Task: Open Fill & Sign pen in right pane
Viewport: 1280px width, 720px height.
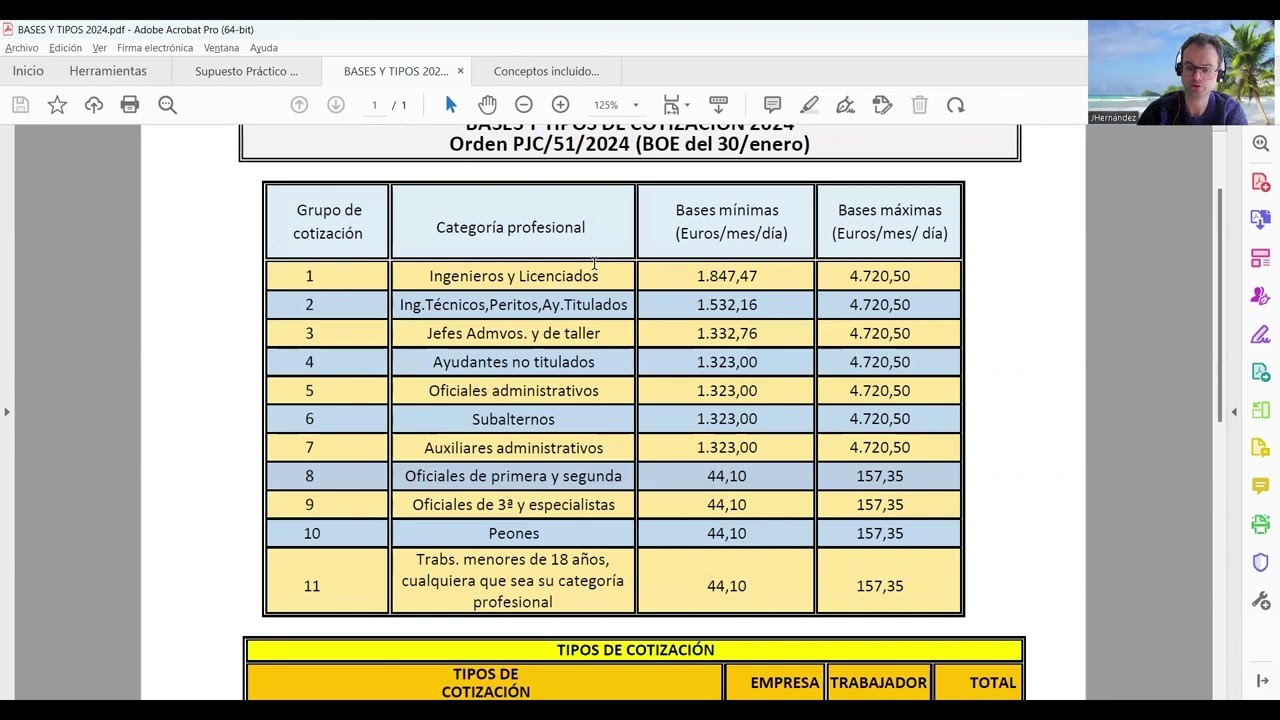Action: click(x=1261, y=334)
